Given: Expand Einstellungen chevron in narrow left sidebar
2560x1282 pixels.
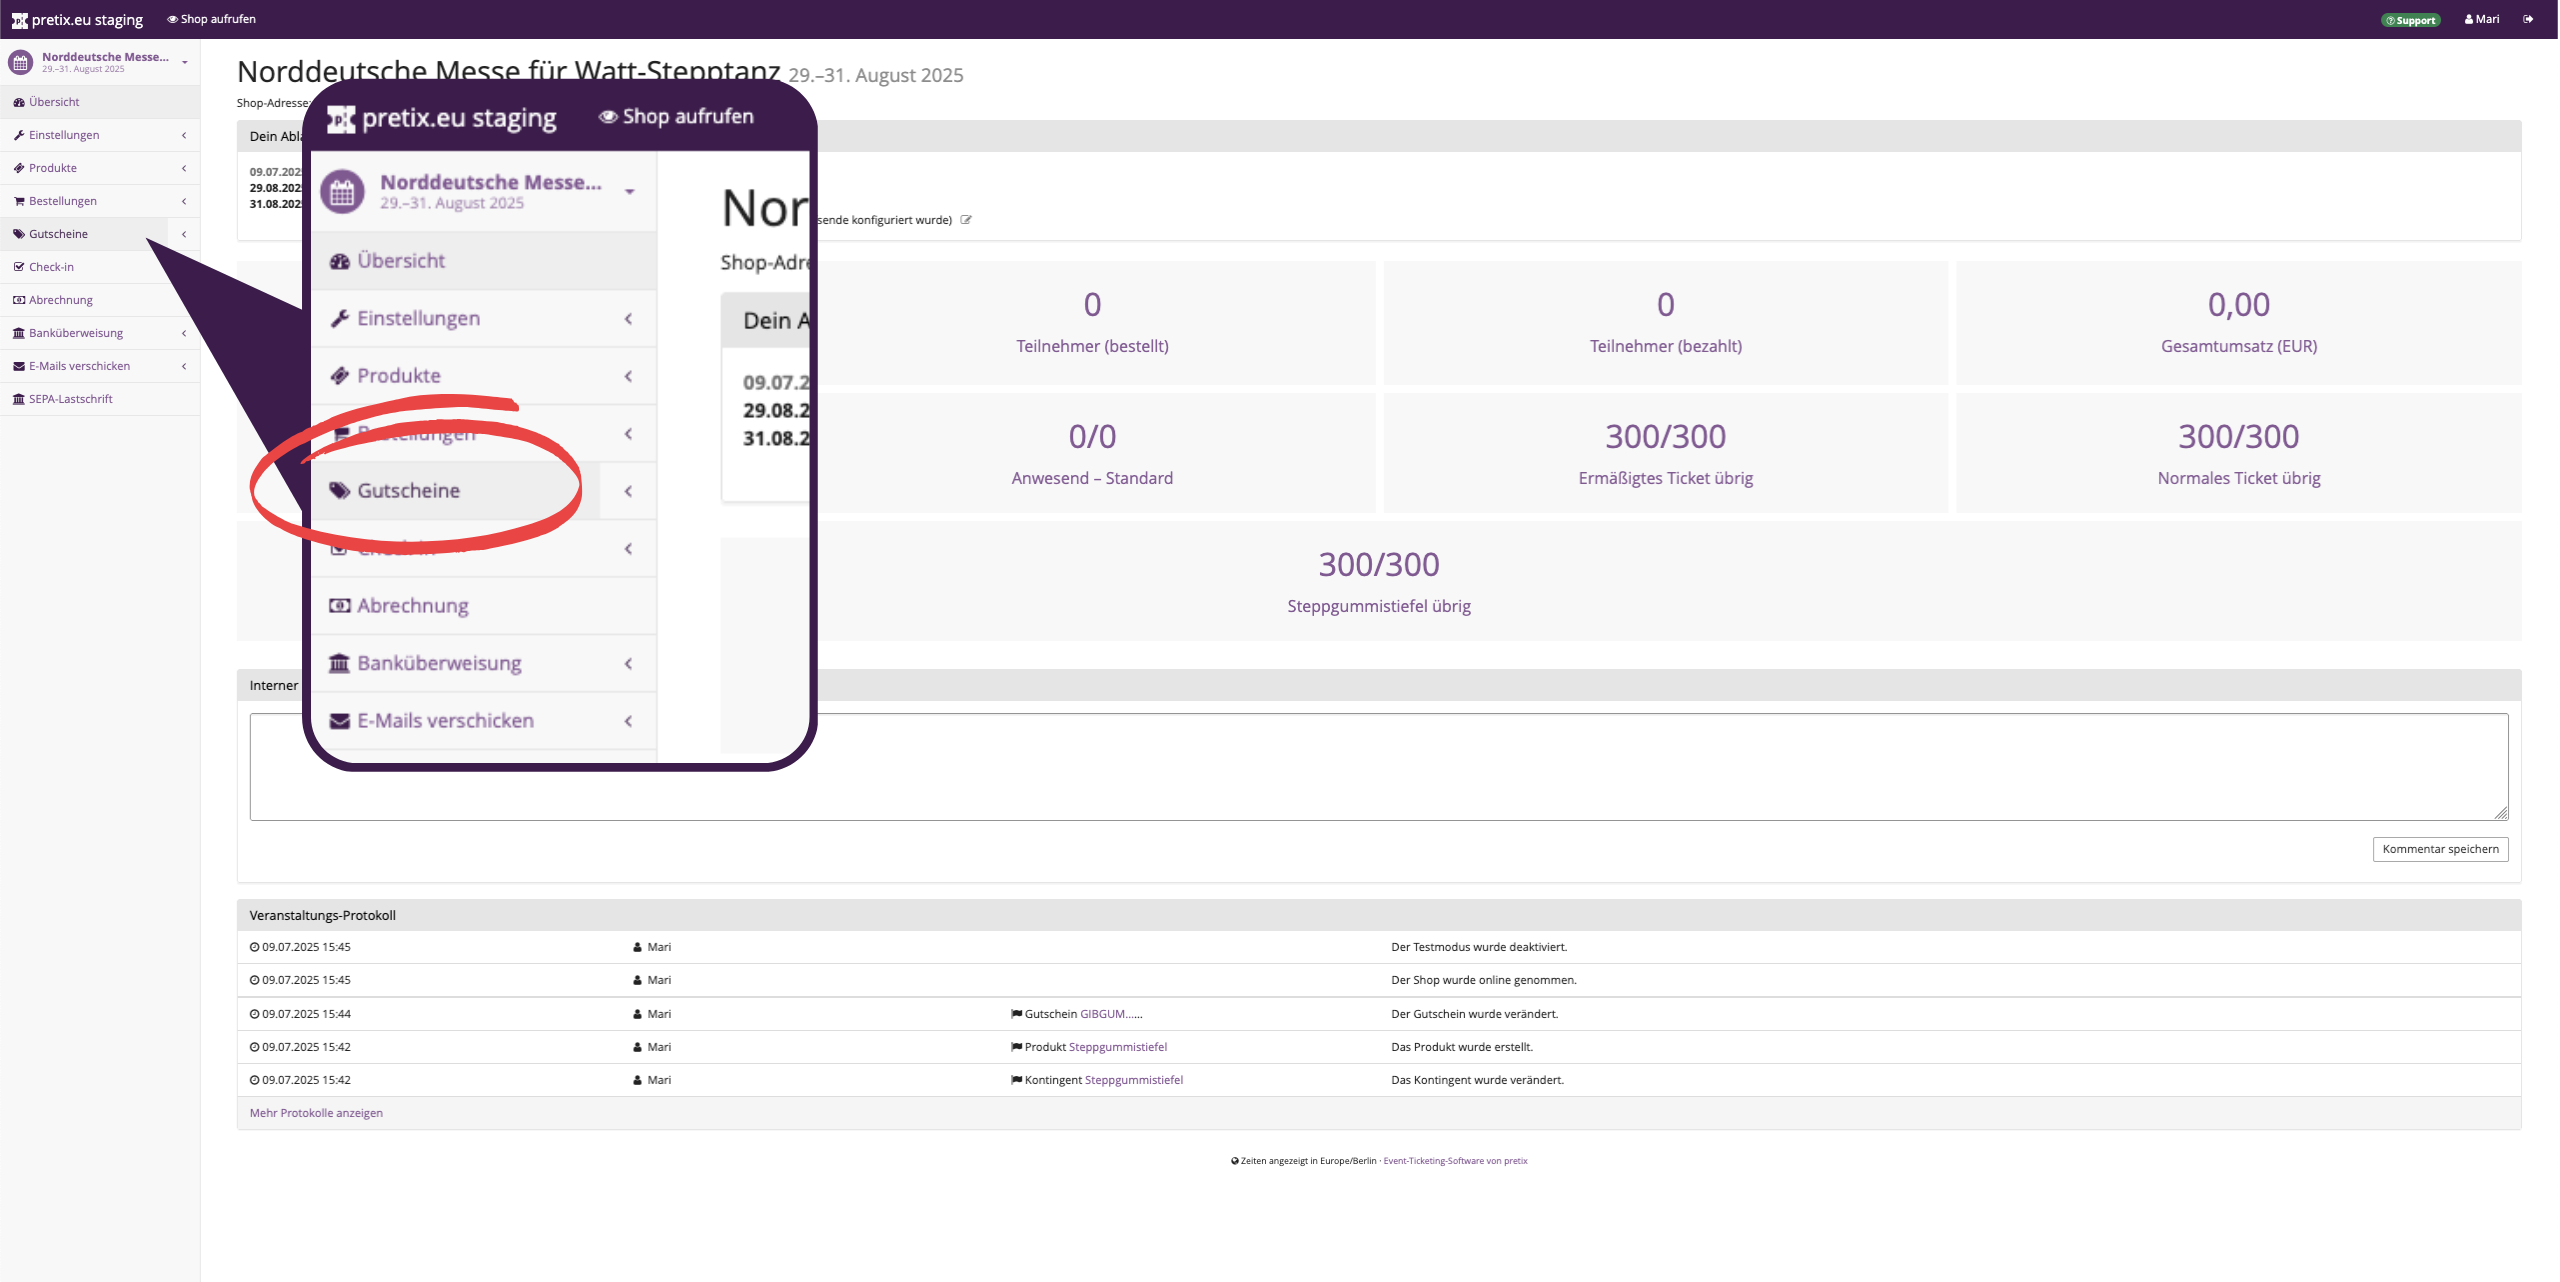Looking at the screenshot, I should point(184,135).
